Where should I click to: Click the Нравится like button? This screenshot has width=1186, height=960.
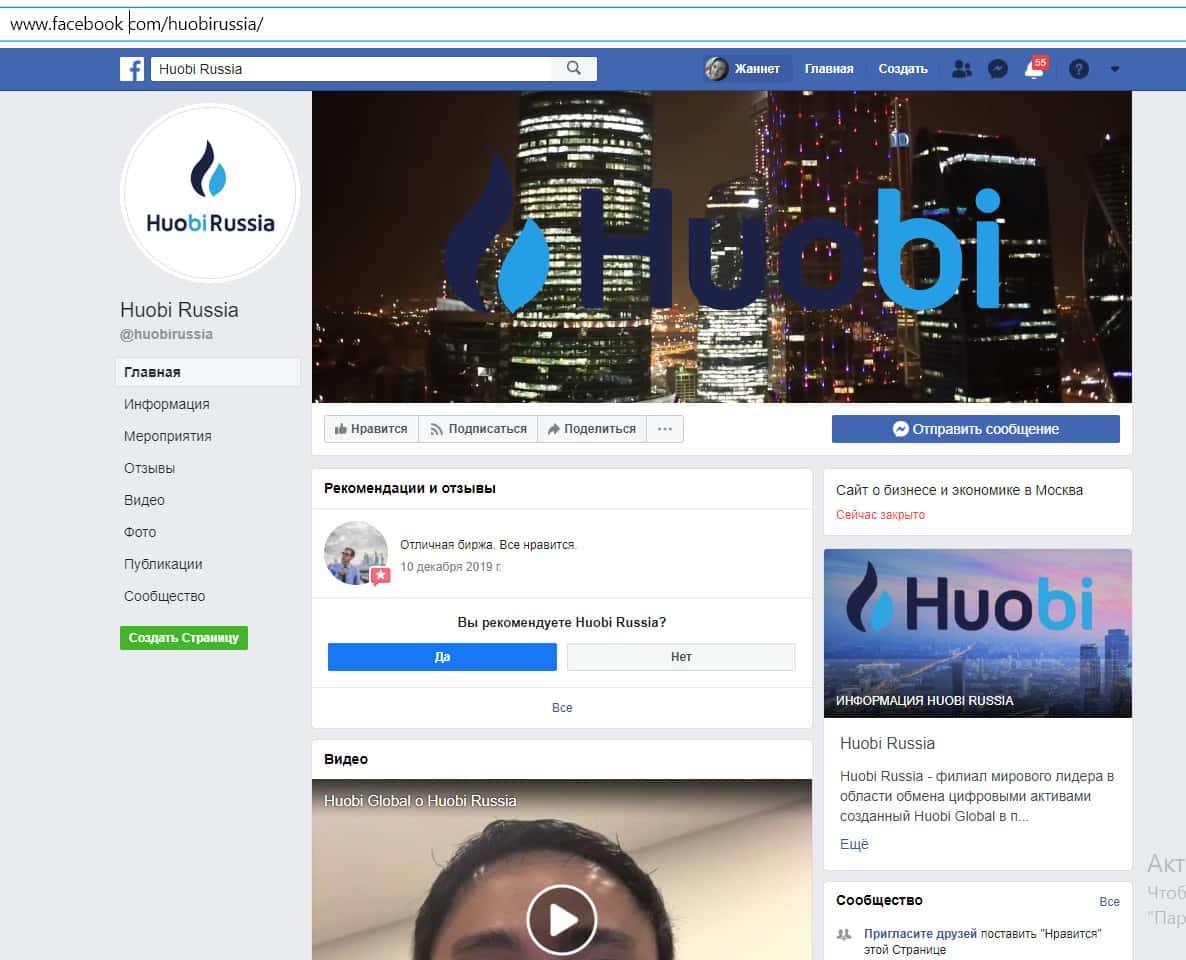pyautogui.click(x=371, y=429)
